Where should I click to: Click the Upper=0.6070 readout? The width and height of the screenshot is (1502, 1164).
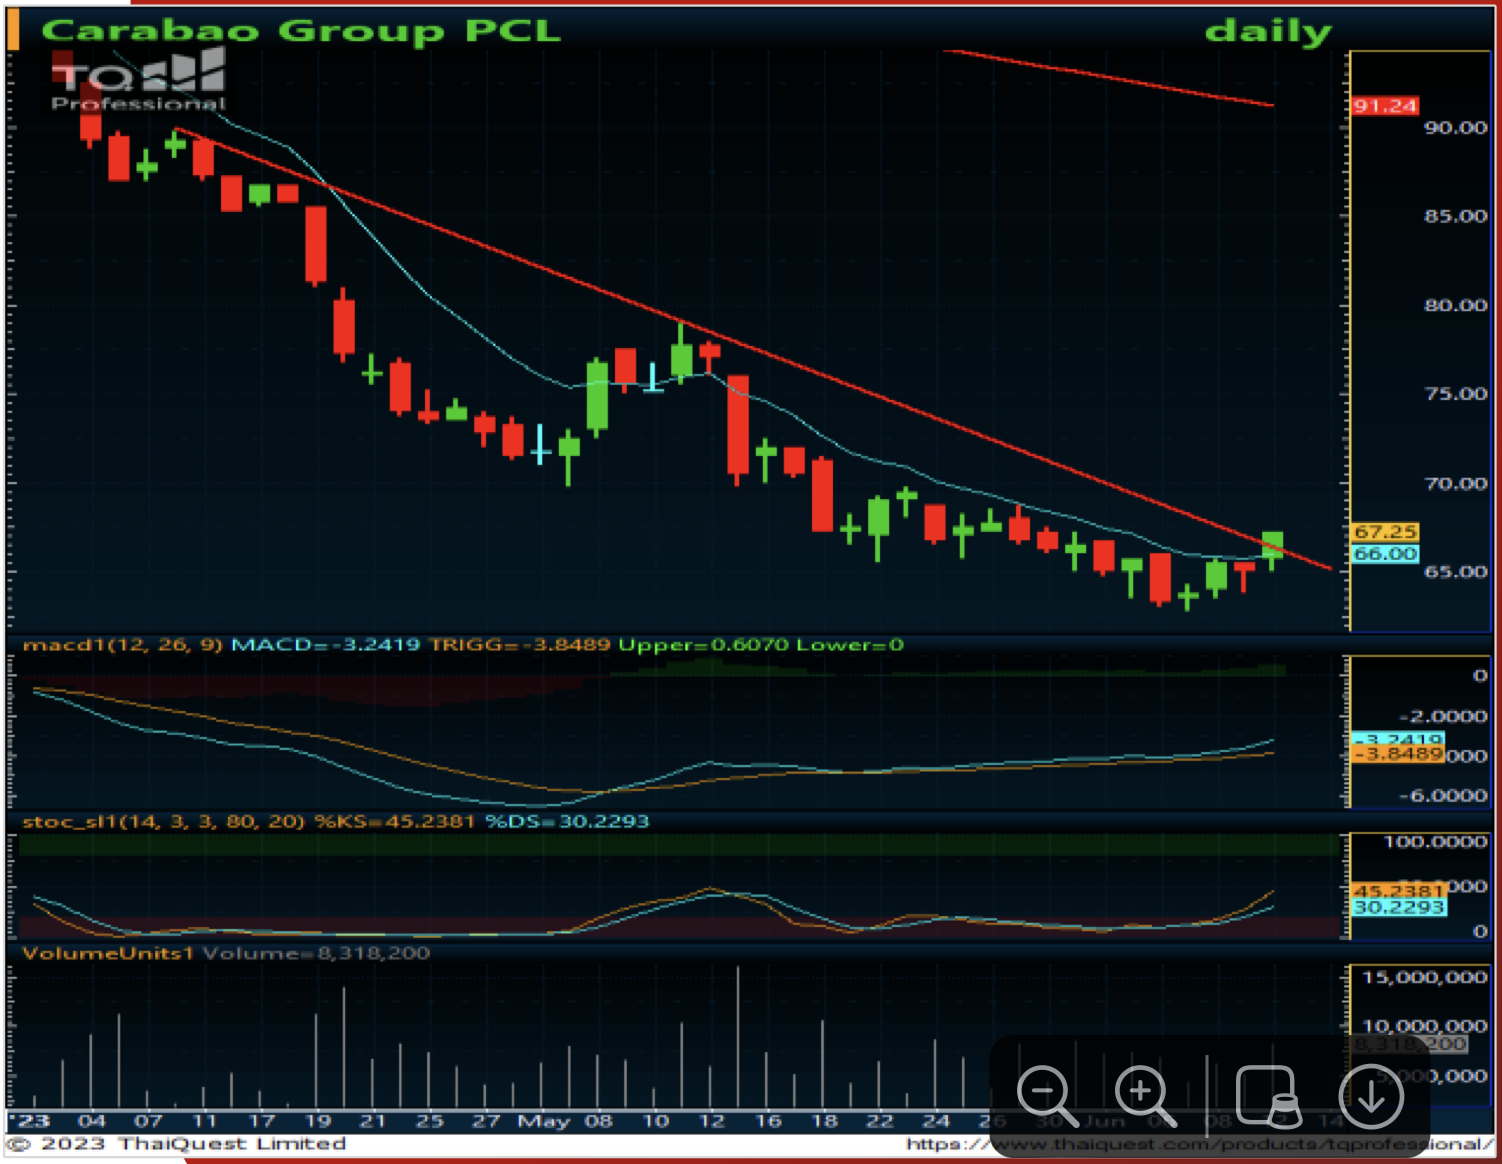point(704,645)
